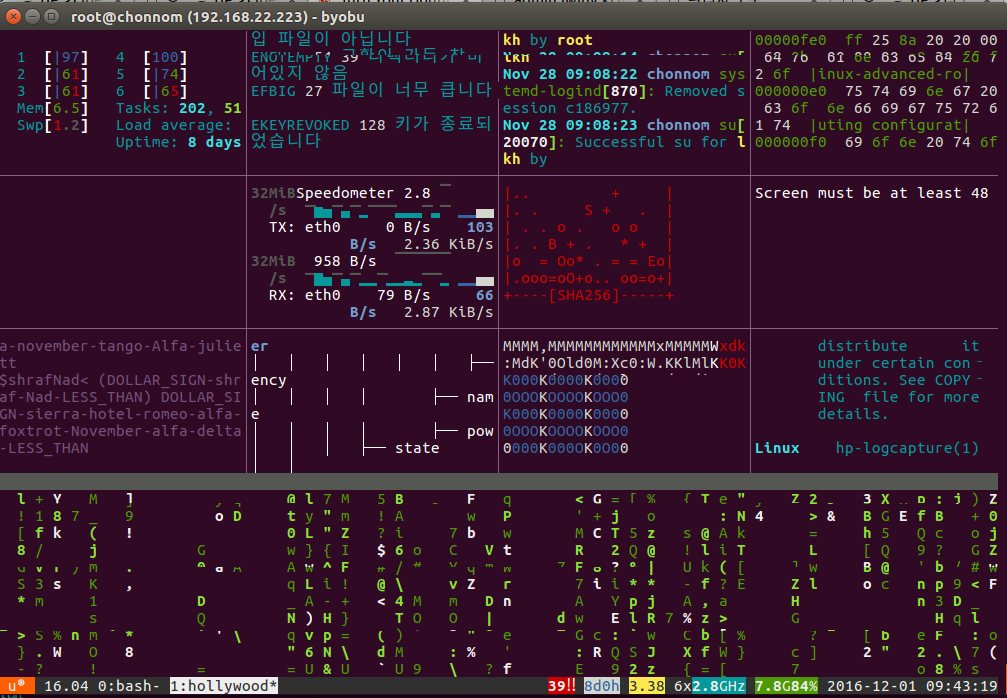Click the CPU 5 meter showing 74
This screenshot has width=1007, height=698.
pyautogui.click(x=152, y=74)
